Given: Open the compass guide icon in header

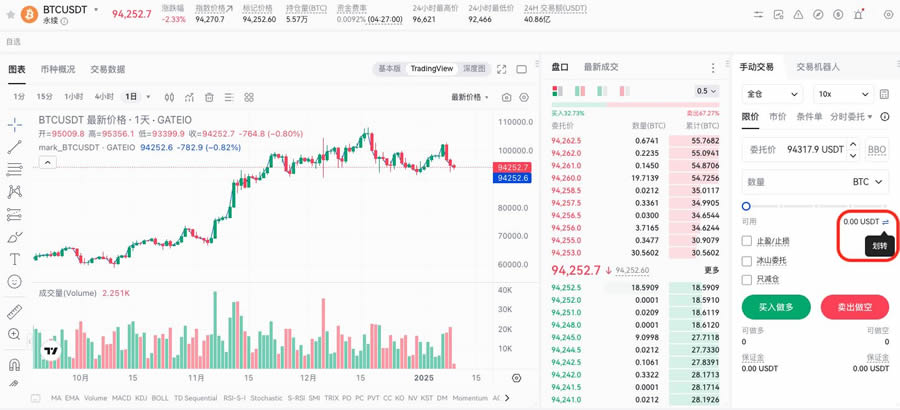Looking at the screenshot, I should click(x=818, y=14).
